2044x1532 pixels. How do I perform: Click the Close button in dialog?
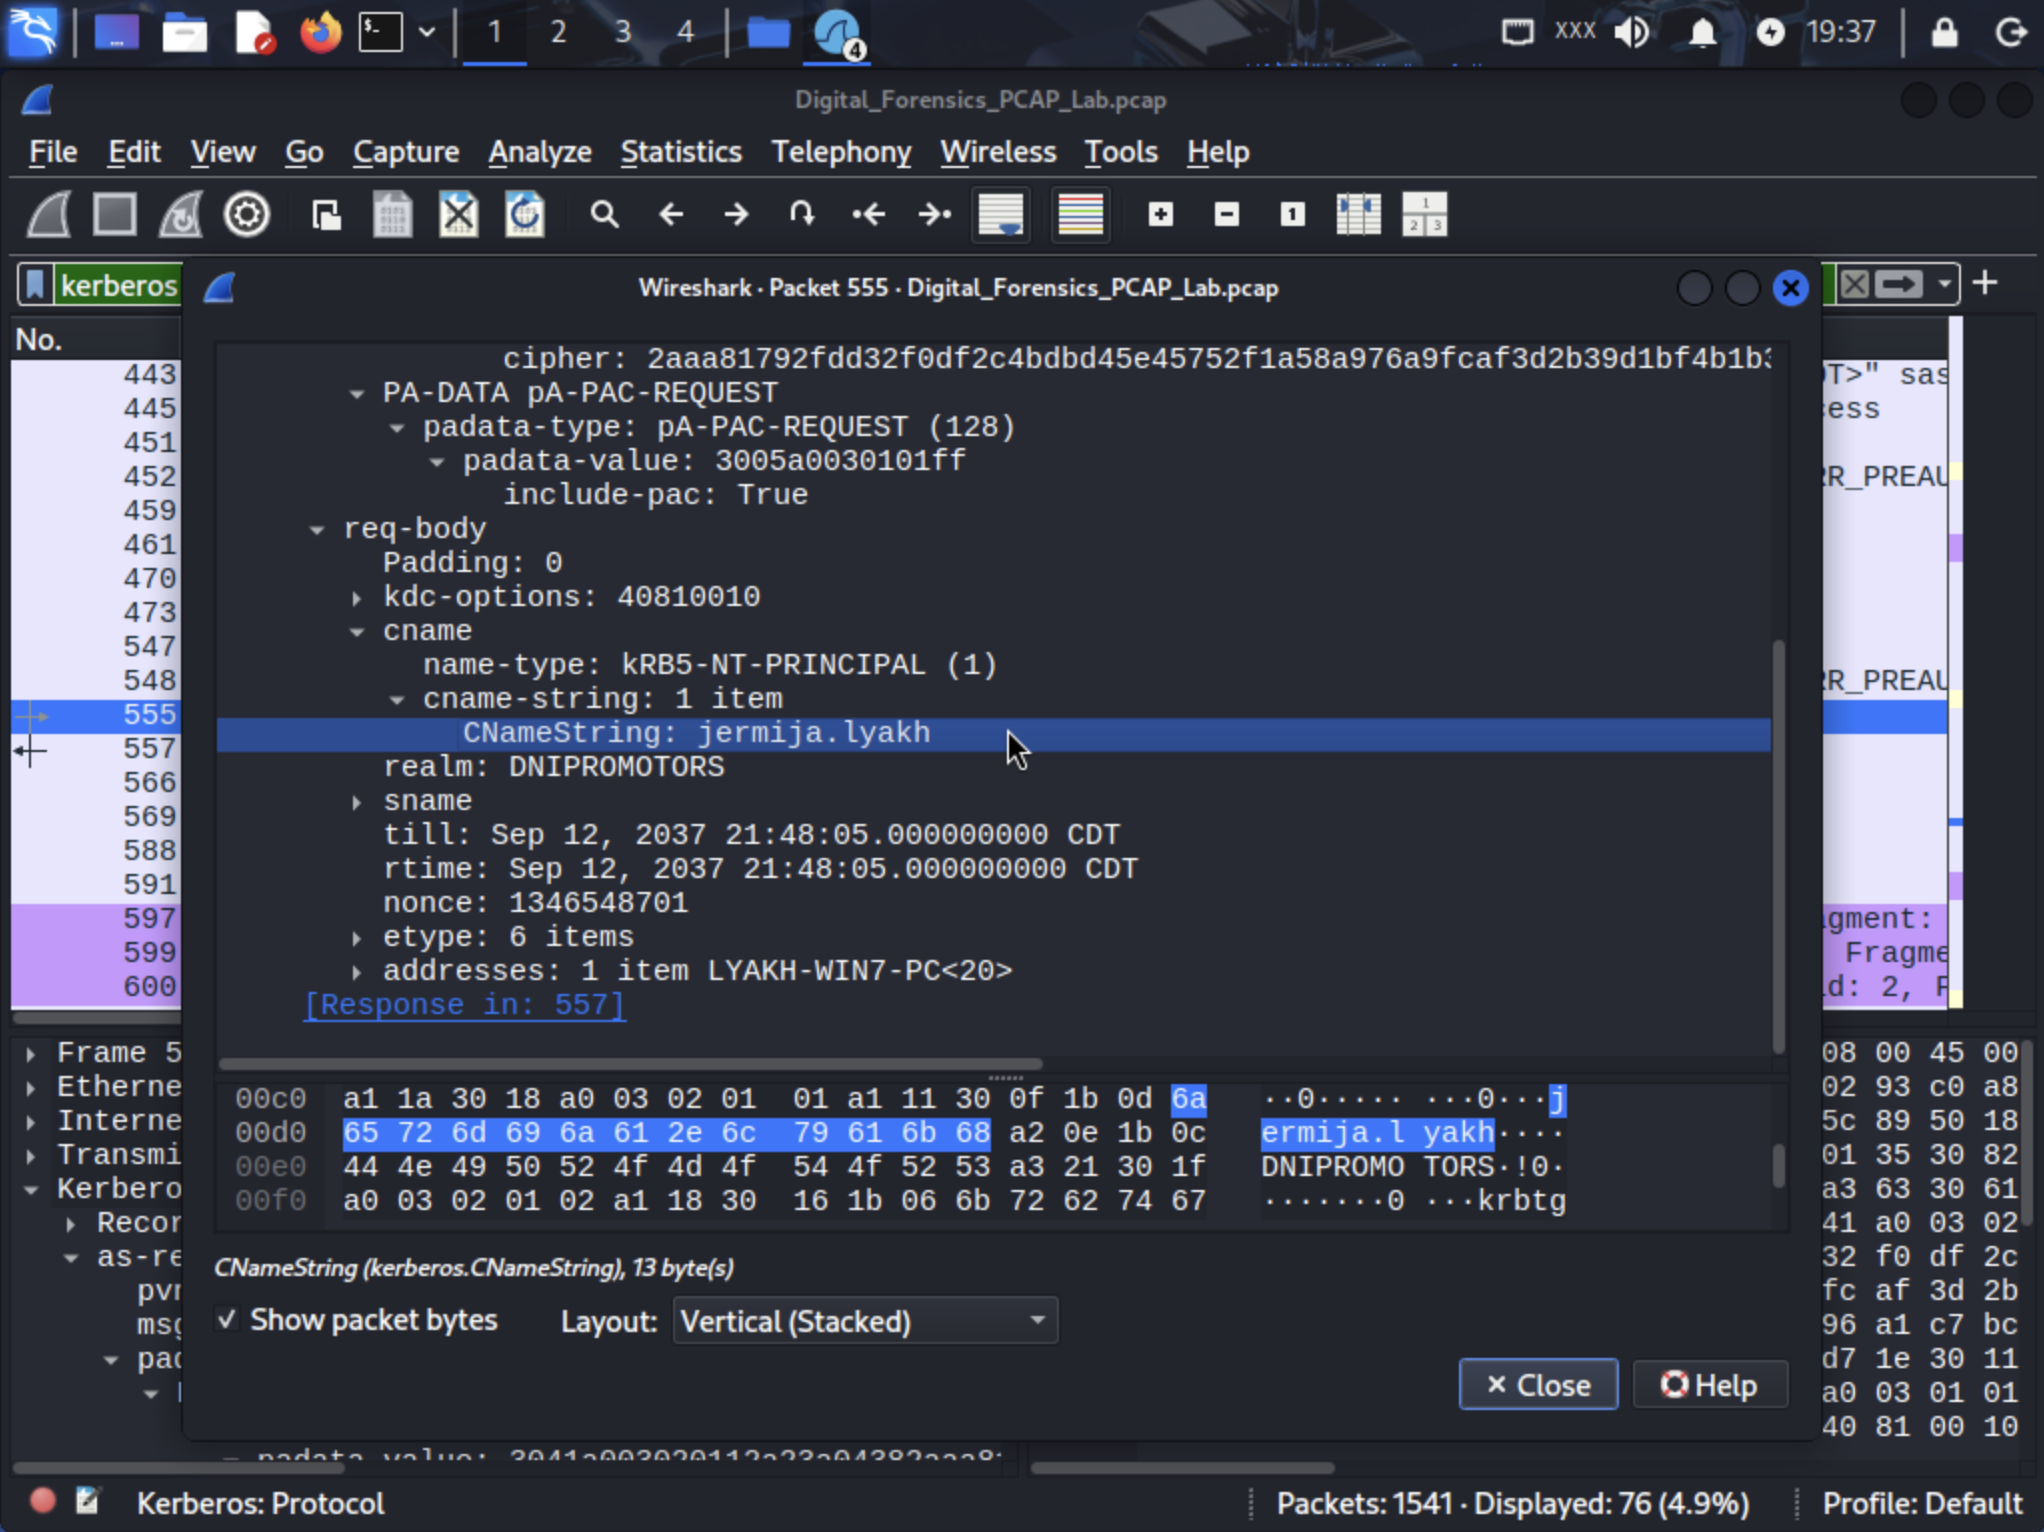[1537, 1385]
